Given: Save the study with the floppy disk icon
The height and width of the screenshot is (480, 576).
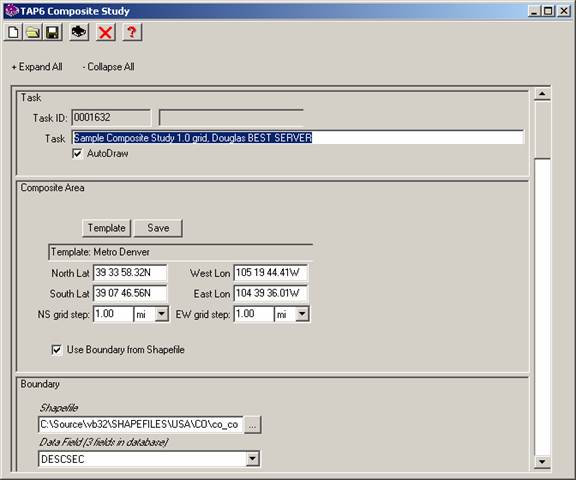Looking at the screenshot, I should [x=53, y=32].
